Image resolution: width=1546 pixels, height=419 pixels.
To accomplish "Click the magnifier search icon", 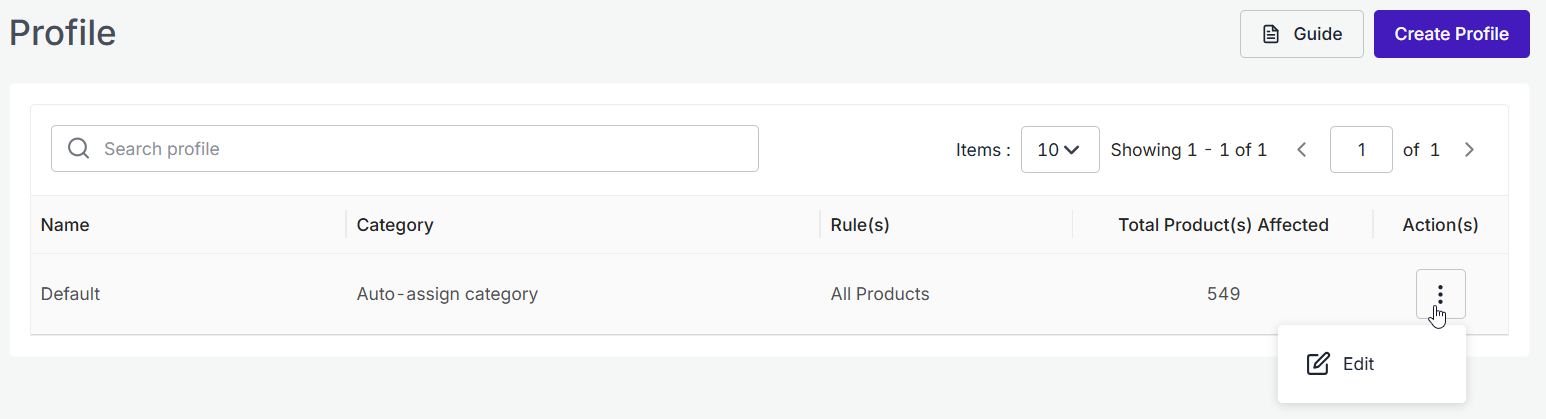I will point(79,149).
